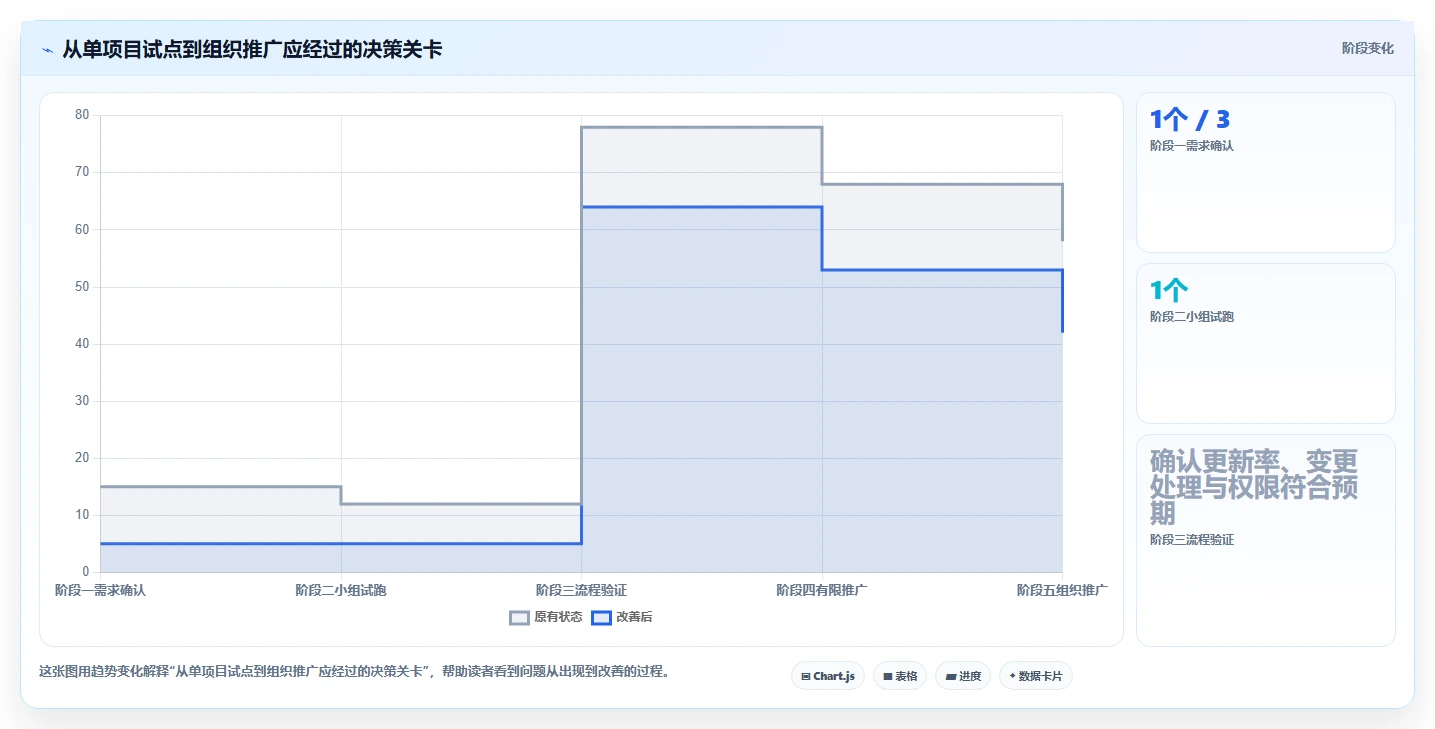
Task: Click the 阶段变化 label in header
Action: (1367, 48)
